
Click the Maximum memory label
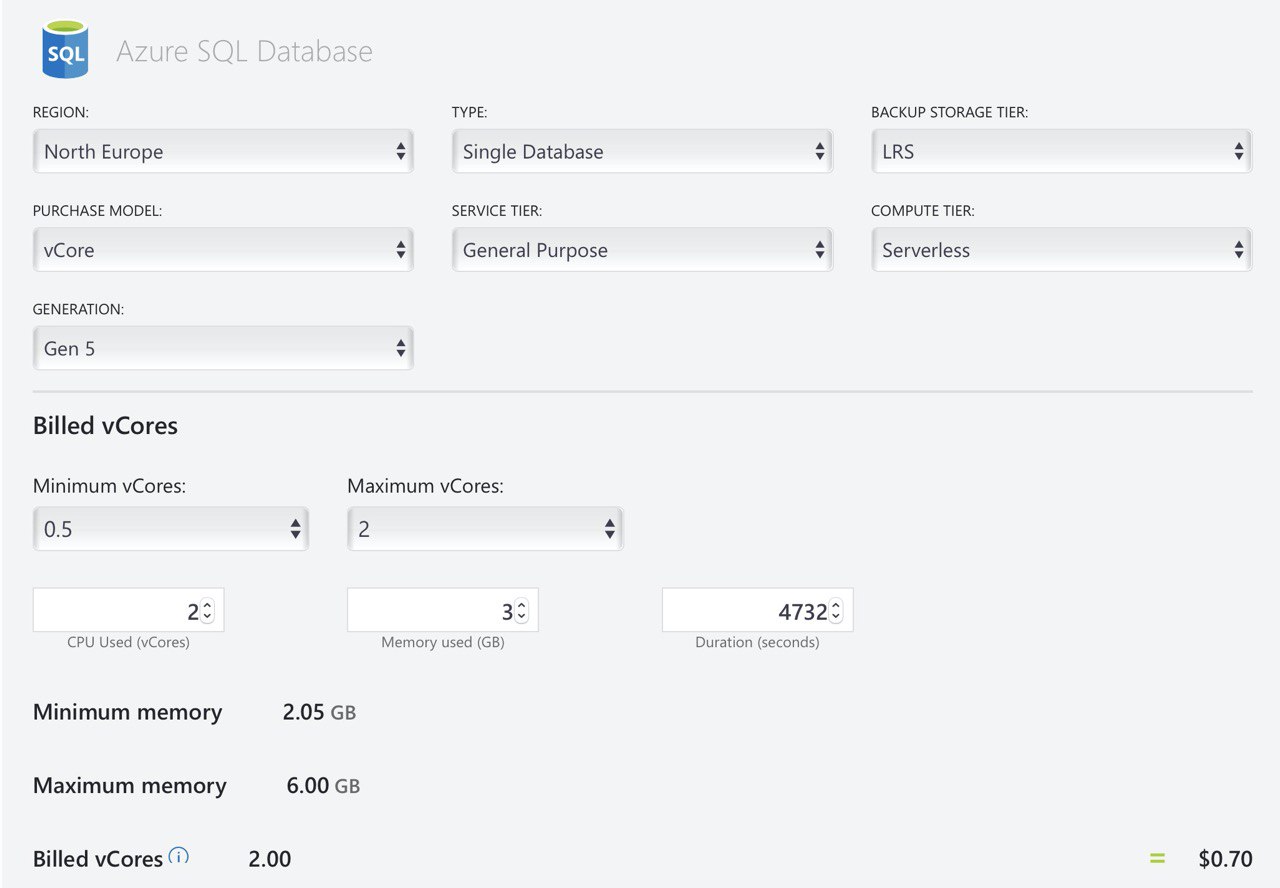129,786
